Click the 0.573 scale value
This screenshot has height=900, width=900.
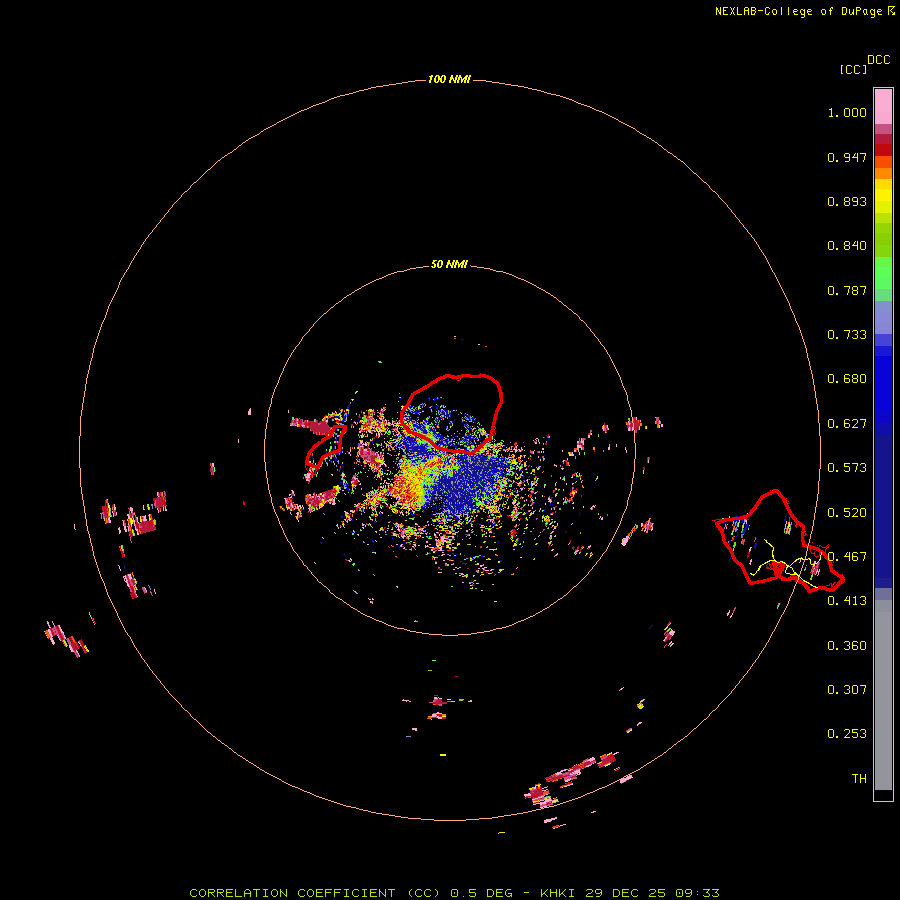(x=847, y=468)
